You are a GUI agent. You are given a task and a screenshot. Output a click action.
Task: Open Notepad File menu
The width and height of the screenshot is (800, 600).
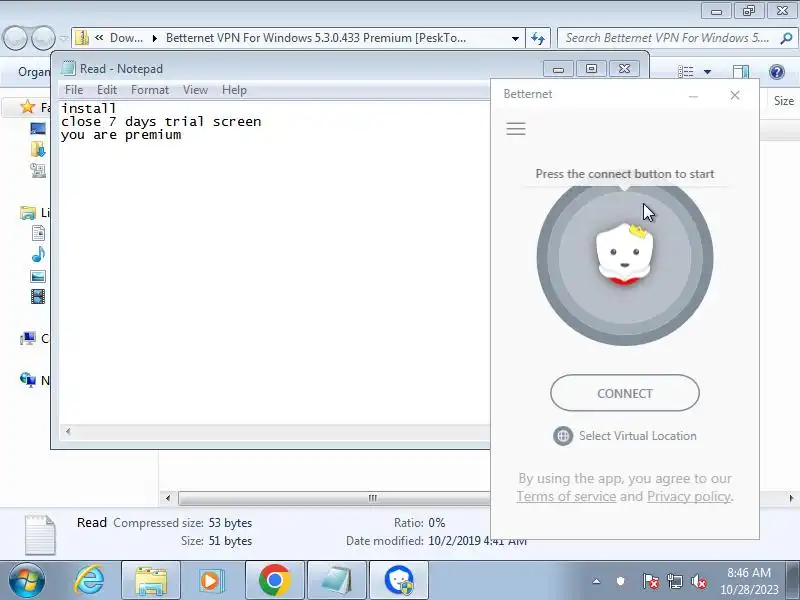coord(74,90)
